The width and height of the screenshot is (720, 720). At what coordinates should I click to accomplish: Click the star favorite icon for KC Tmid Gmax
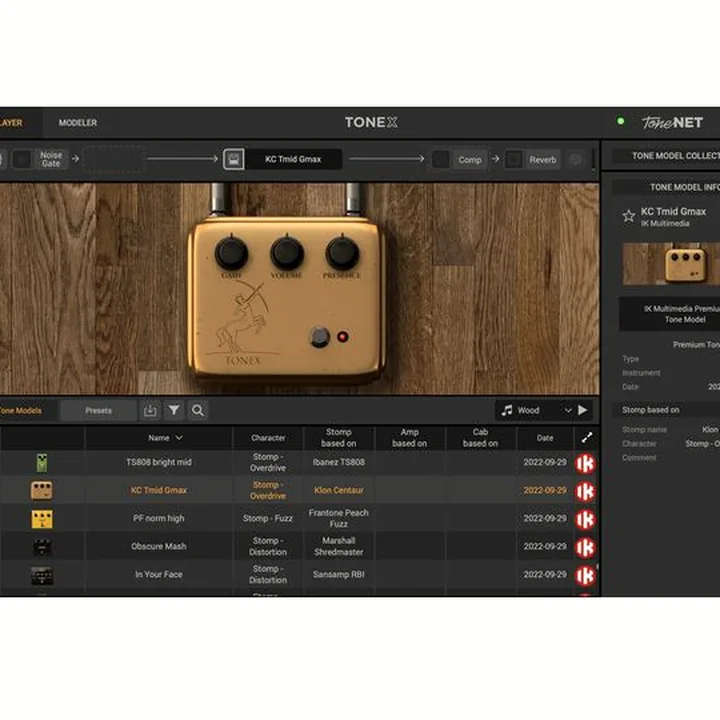coord(629,216)
